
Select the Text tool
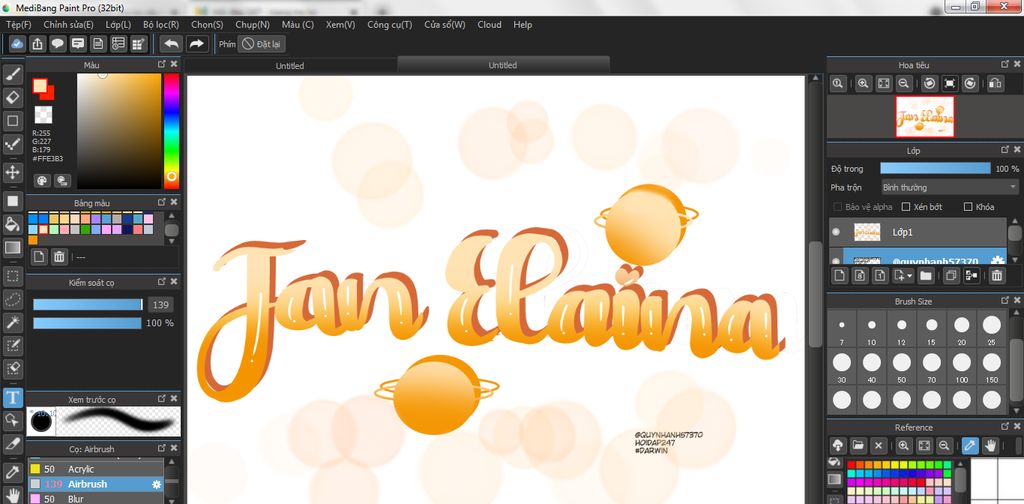pos(12,398)
